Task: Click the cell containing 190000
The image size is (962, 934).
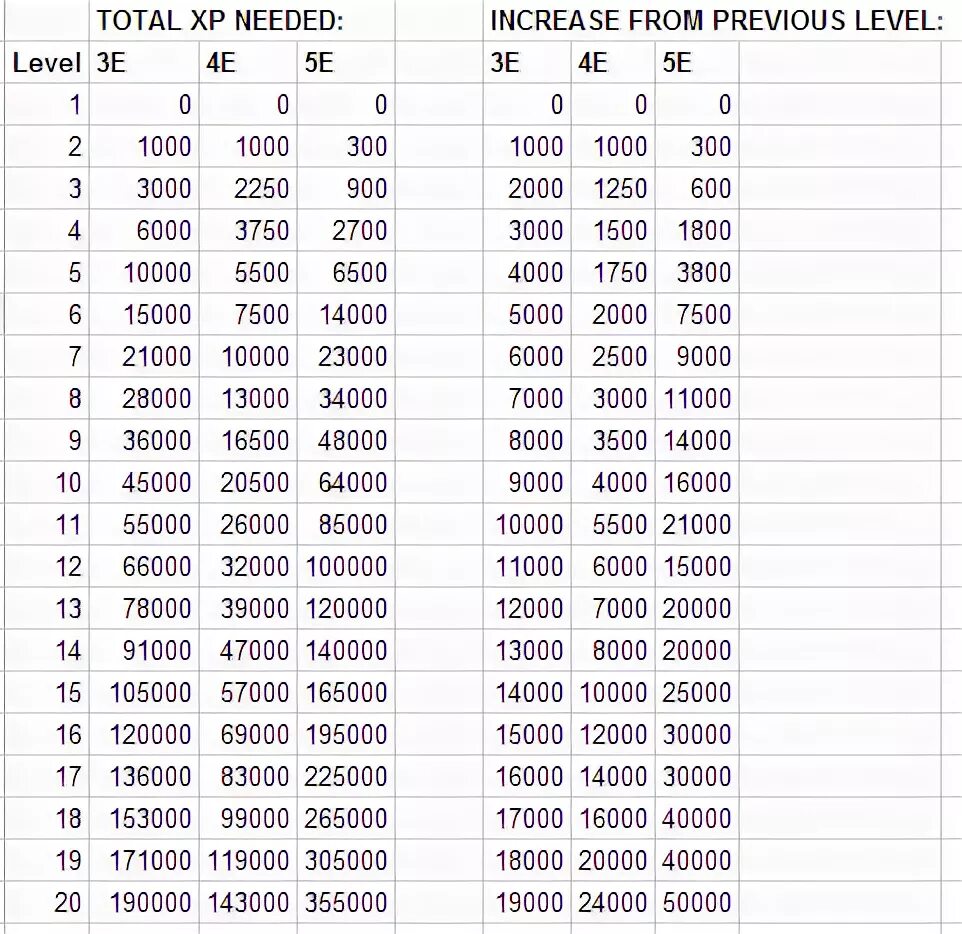Action: [144, 902]
